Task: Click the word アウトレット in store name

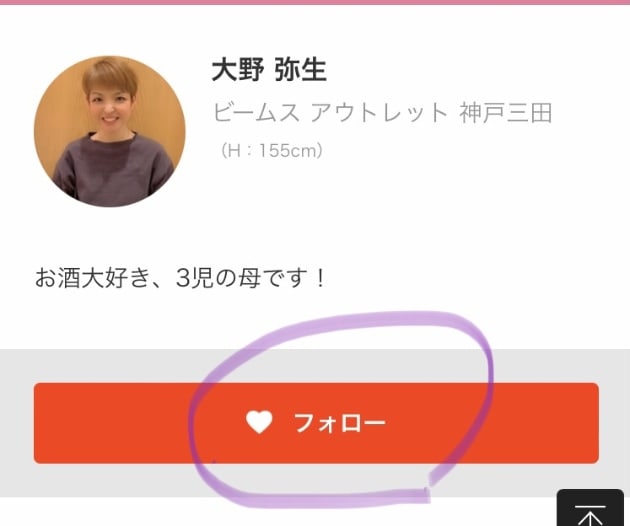Action: tap(379, 113)
